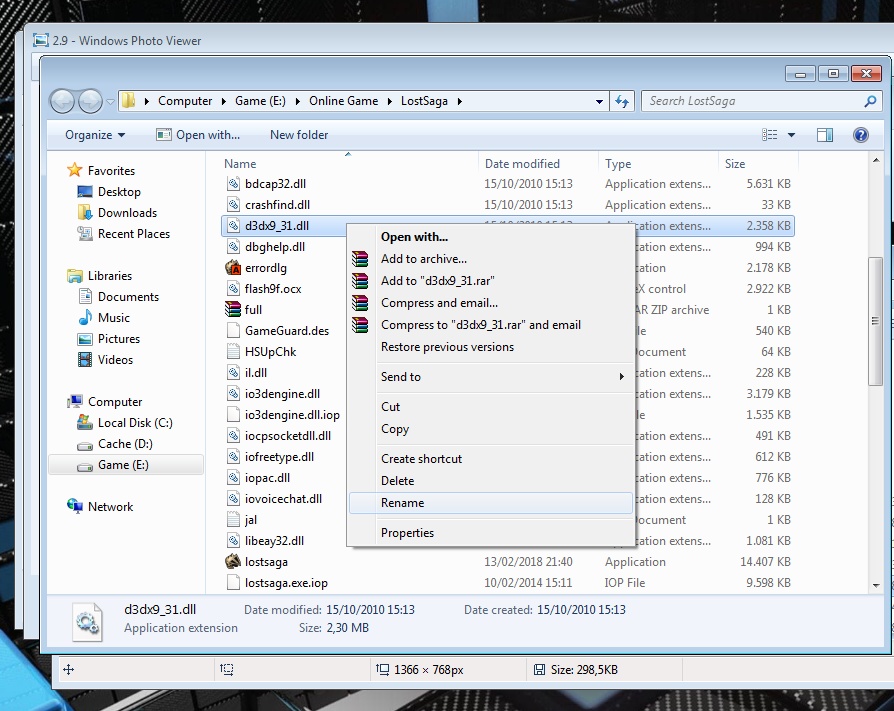The image size is (894, 711).
Task: Select Cut in the context menu
Action: pos(490,407)
